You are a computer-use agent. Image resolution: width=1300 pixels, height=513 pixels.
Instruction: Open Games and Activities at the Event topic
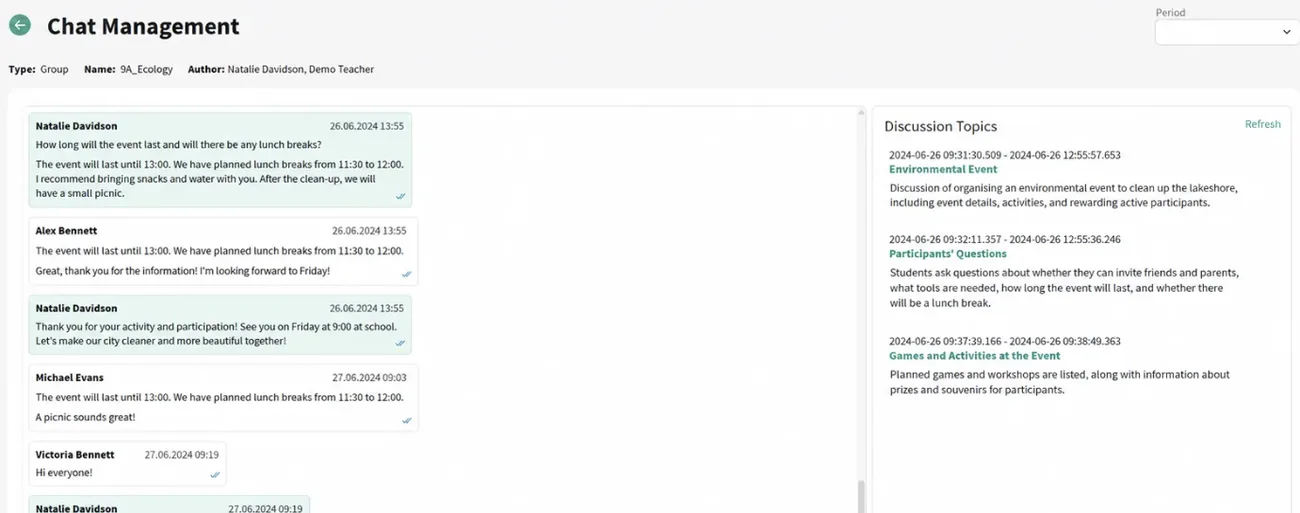click(x=974, y=356)
